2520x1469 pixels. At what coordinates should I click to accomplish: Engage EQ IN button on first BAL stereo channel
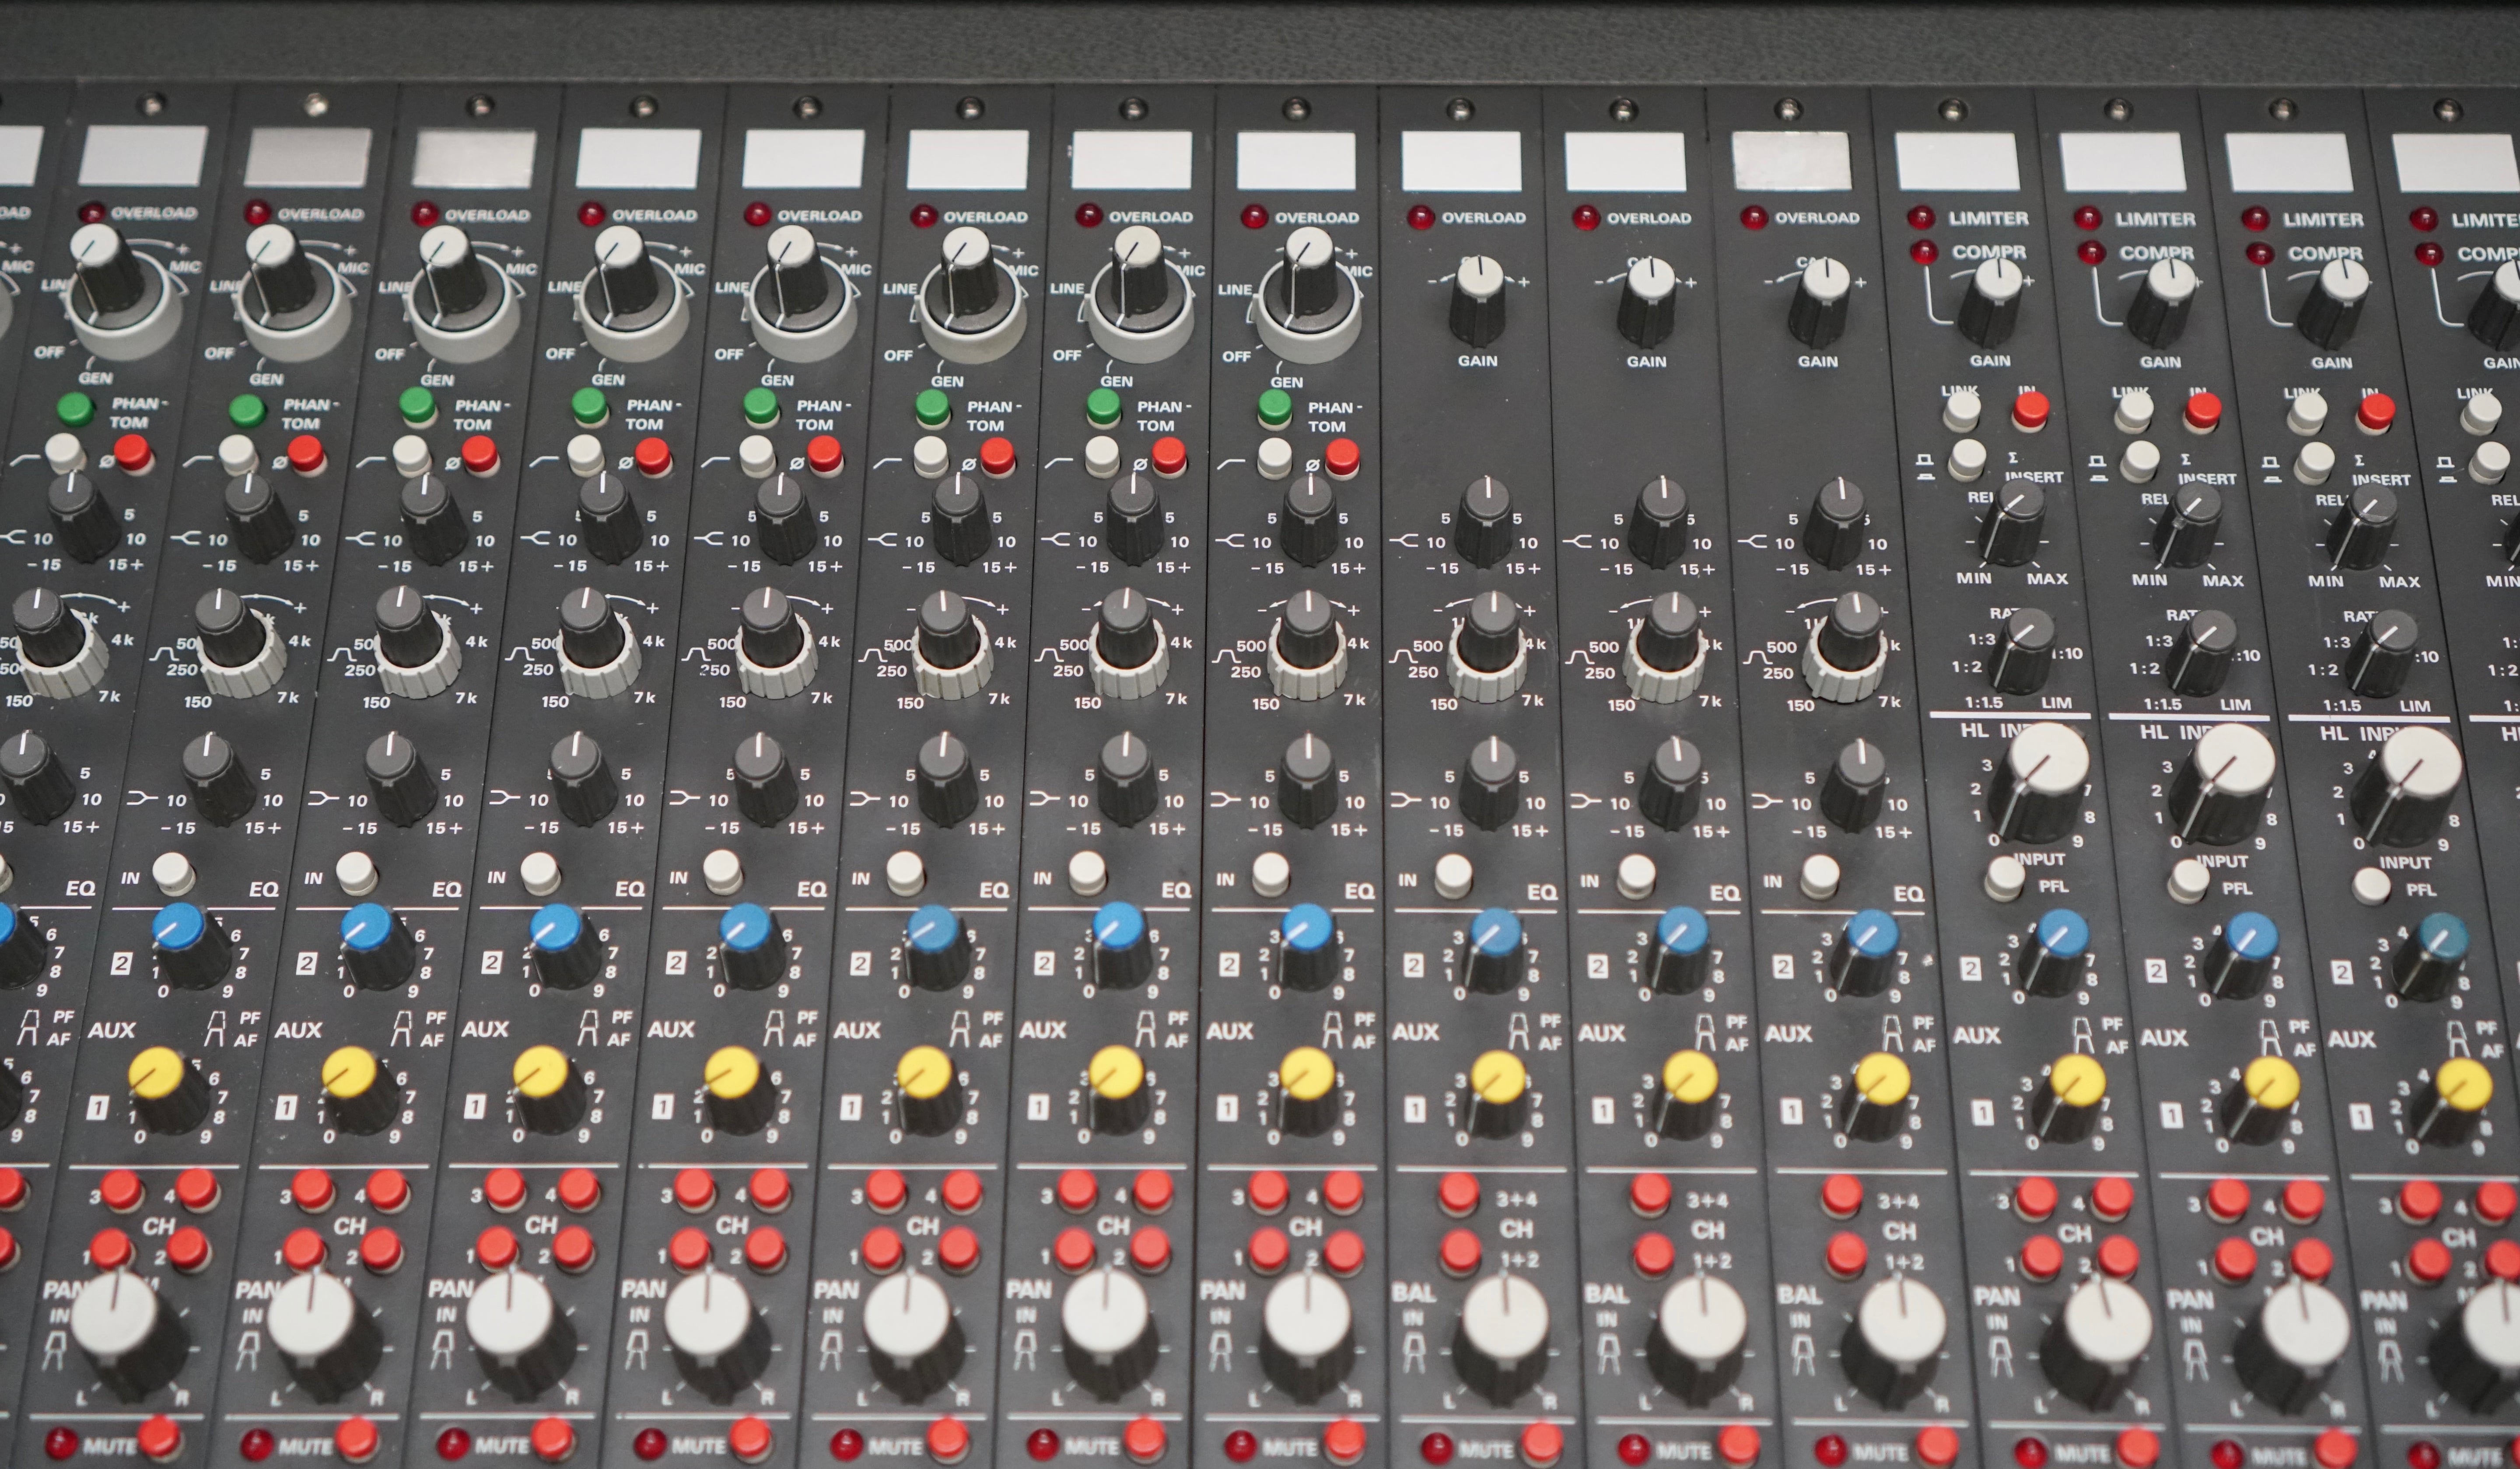(1453, 874)
